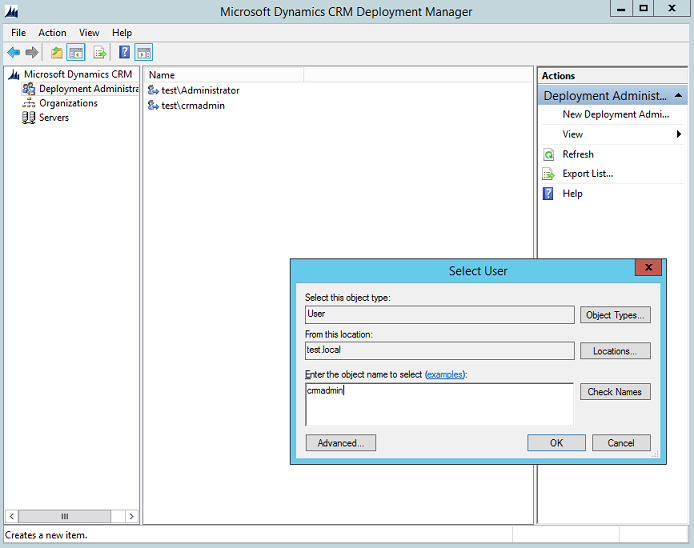Expand the View submenu arrow in Actions
Viewport: 694px width, 548px height.
679,134
